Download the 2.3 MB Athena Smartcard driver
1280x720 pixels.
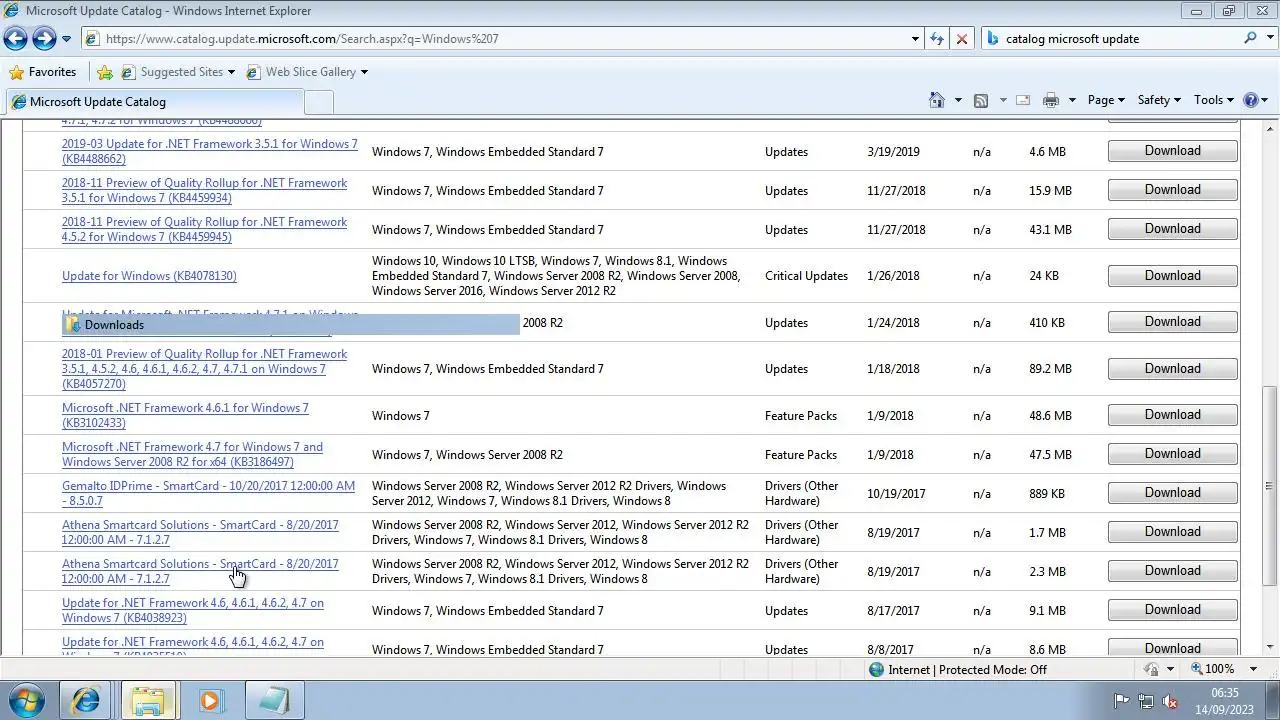pos(1172,571)
